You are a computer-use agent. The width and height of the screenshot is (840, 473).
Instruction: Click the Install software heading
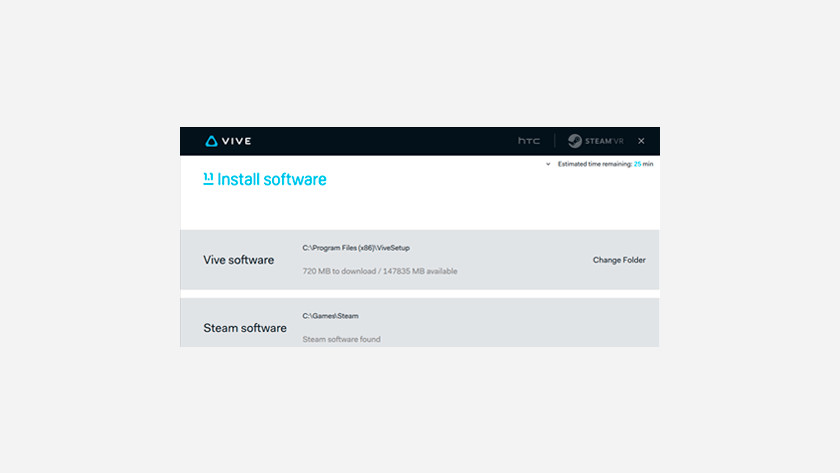(272, 180)
